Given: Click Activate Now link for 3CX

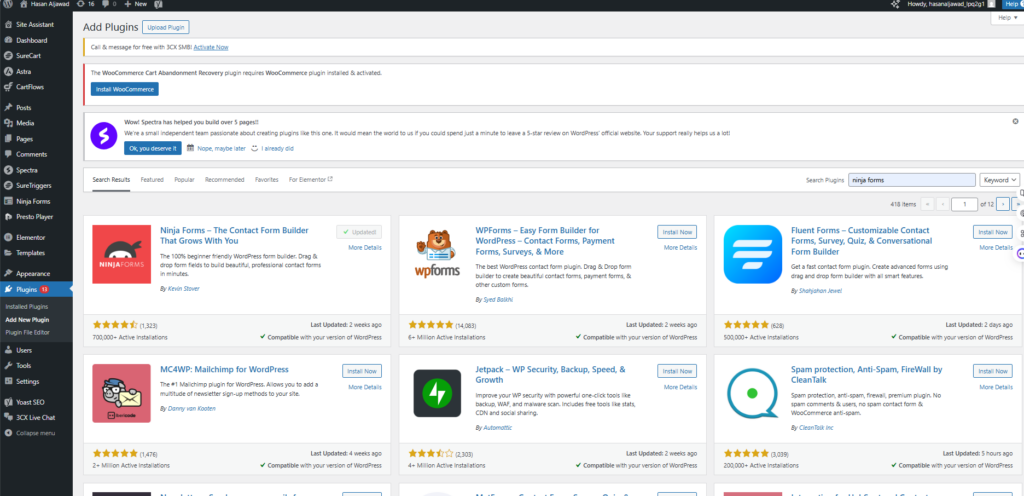Looking at the screenshot, I should pyautogui.click(x=211, y=47).
